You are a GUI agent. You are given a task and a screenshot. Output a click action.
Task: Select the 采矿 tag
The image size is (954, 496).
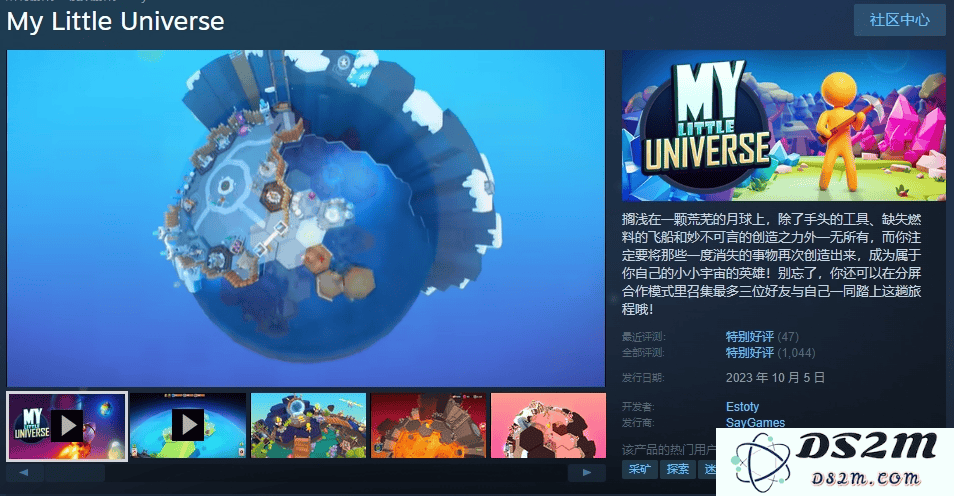pos(639,469)
